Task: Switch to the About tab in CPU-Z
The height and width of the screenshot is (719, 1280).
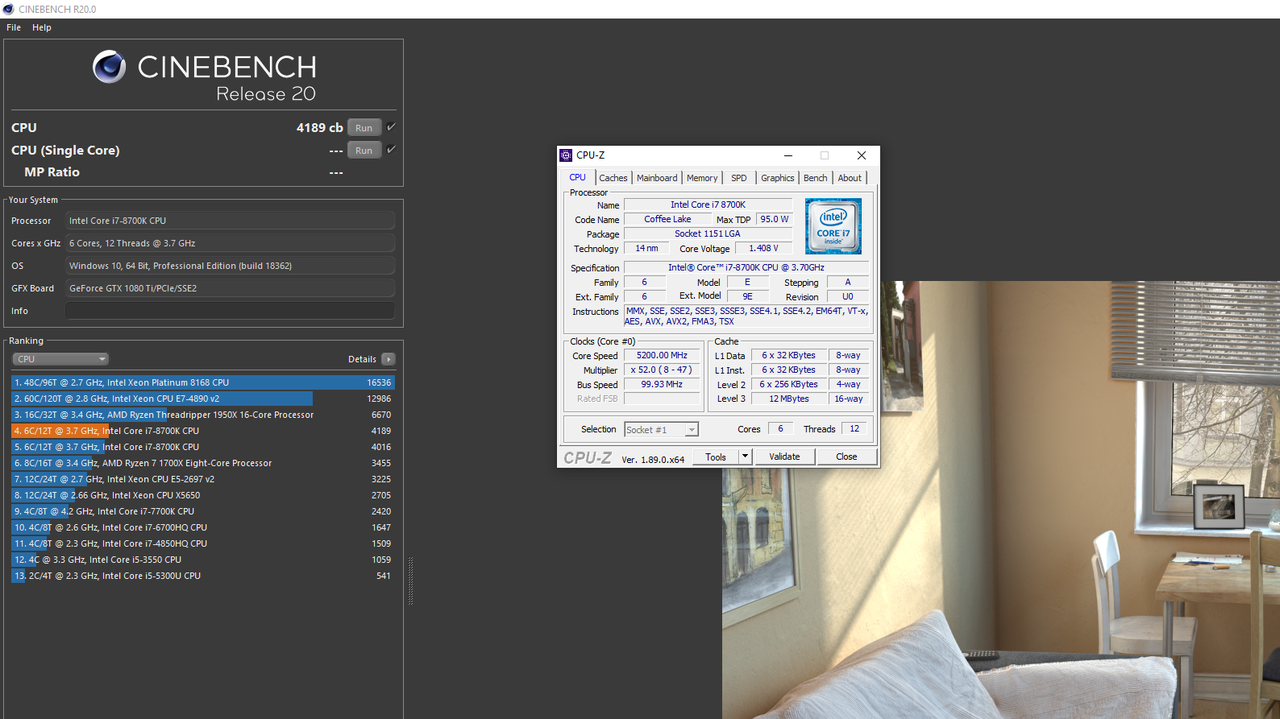Action: 850,178
